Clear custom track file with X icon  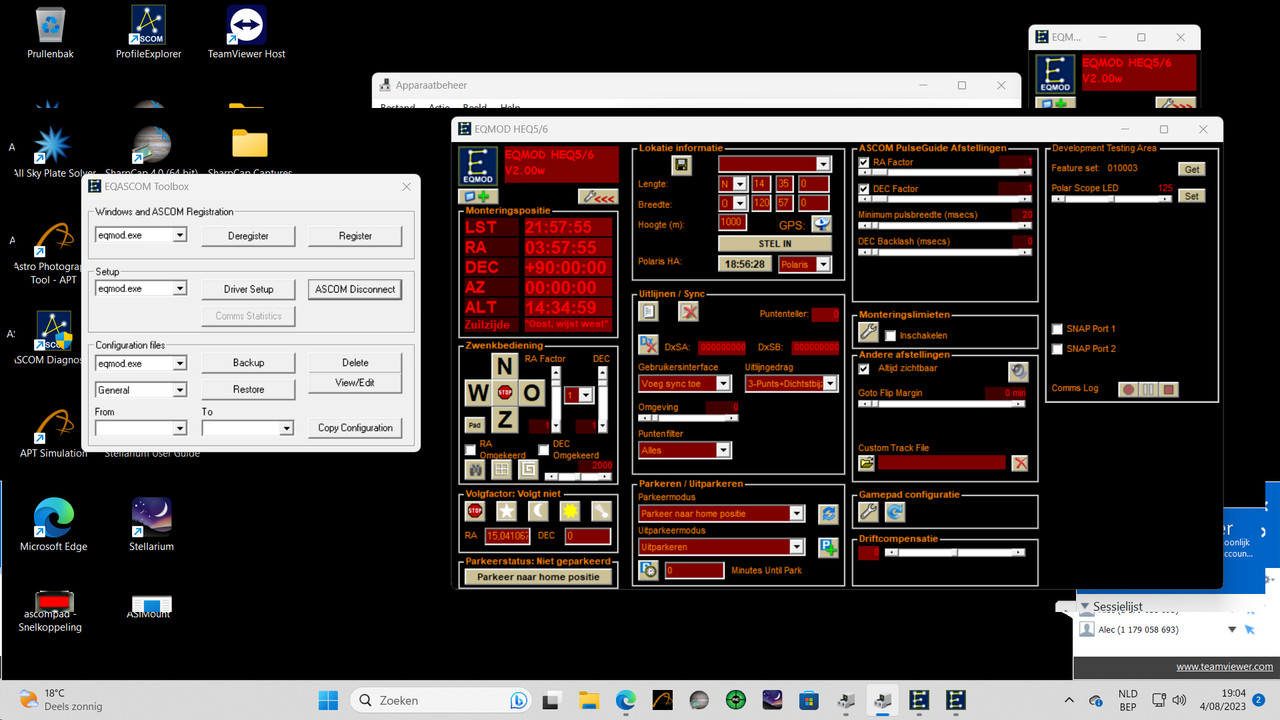(1019, 463)
